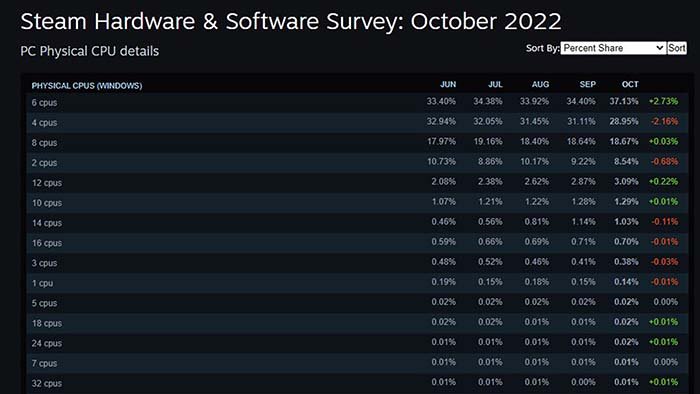The width and height of the screenshot is (700, 394).
Task: Click the 2 cpus row label
Action: 44,163
